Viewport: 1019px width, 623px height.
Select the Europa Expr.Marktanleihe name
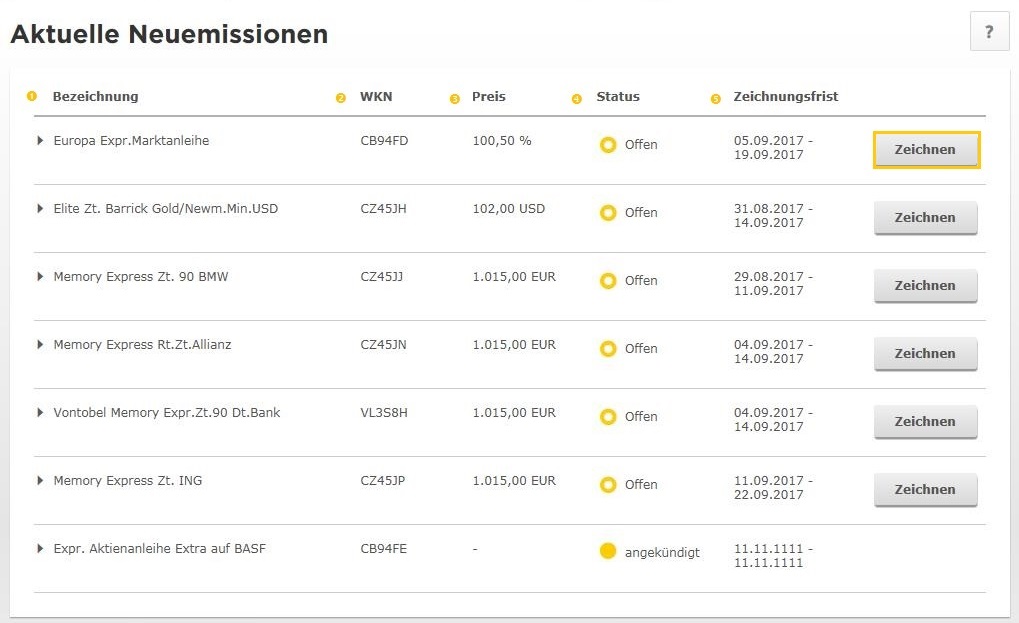(x=131, y=140)
